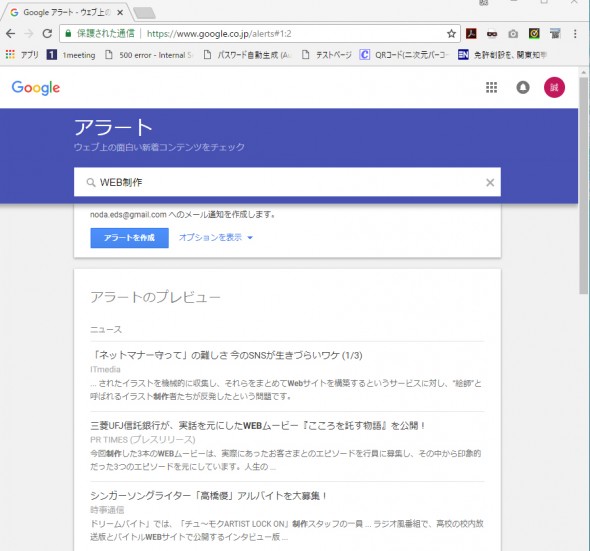Viewport: 590px width, 551px height.
Task: Open the EN 免許制… bookmark
Action: [x=502, y=55]
